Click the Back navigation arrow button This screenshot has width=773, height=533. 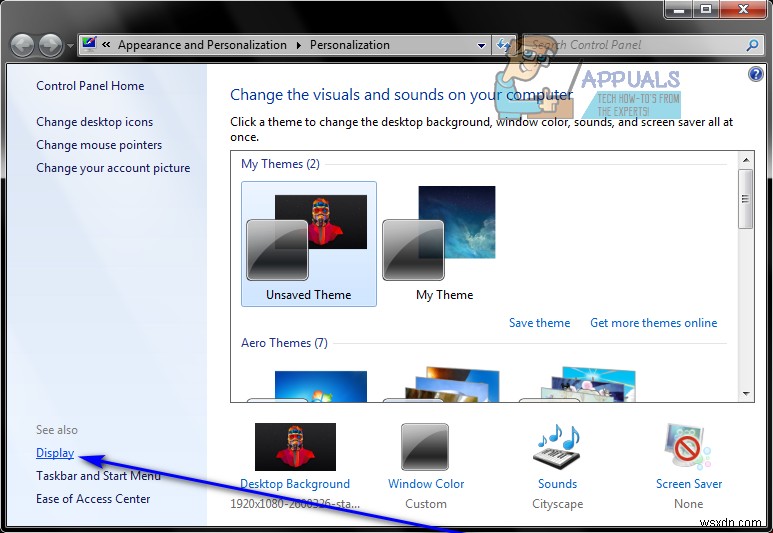22,46
